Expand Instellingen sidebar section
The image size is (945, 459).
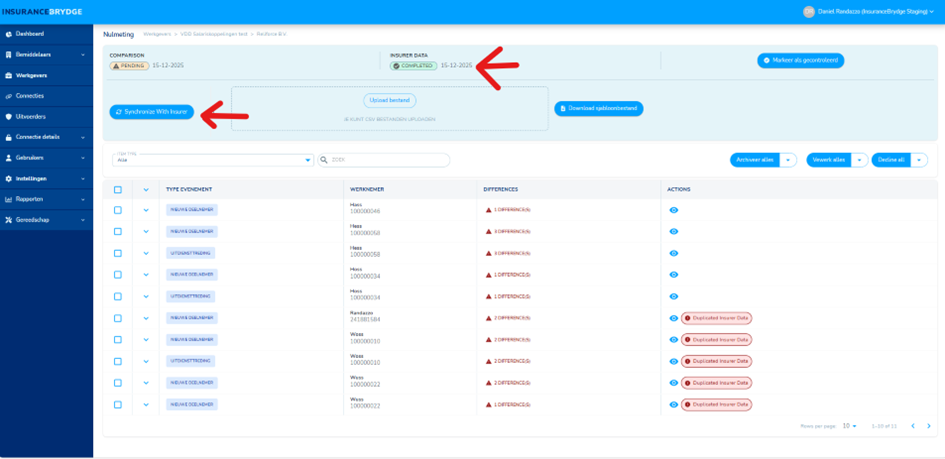tap(46, 179)
